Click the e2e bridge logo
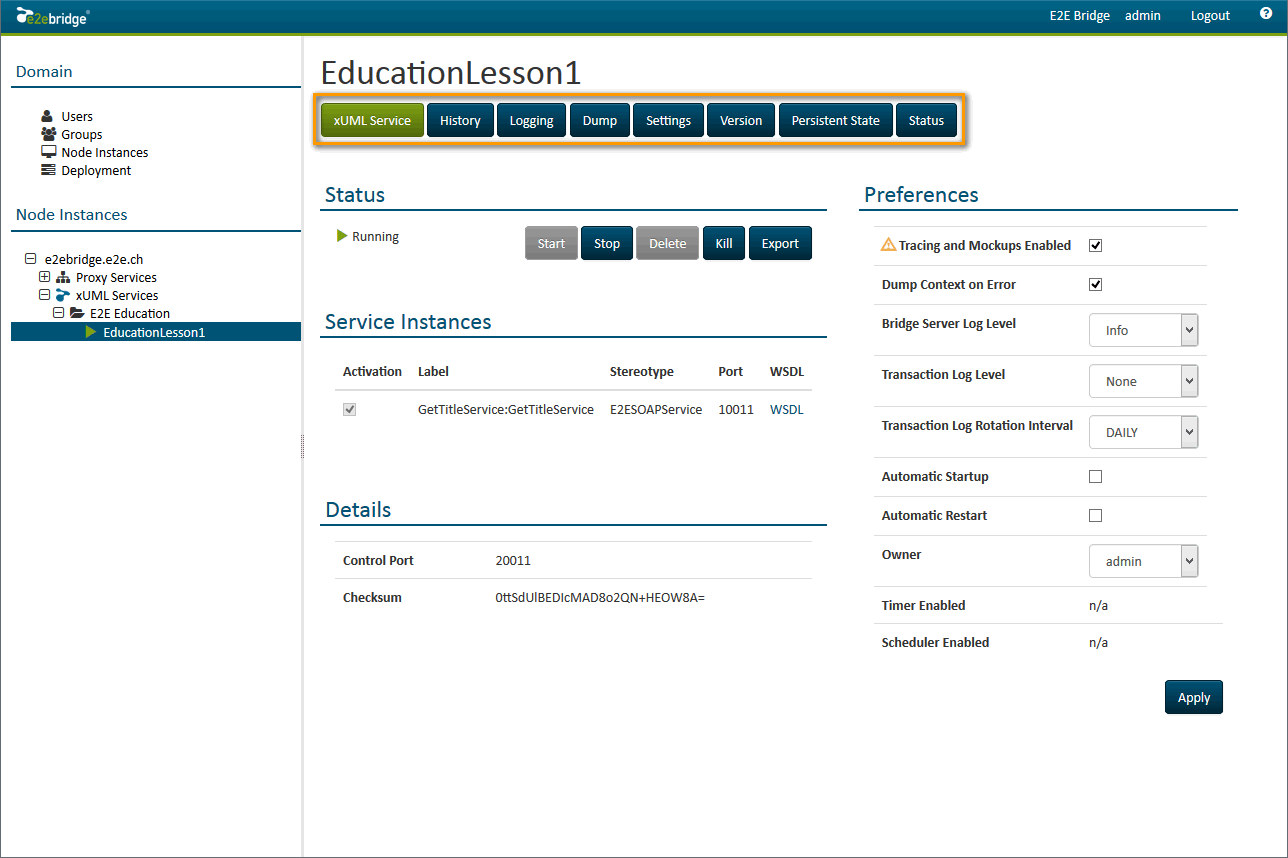 tap(52, 15)
